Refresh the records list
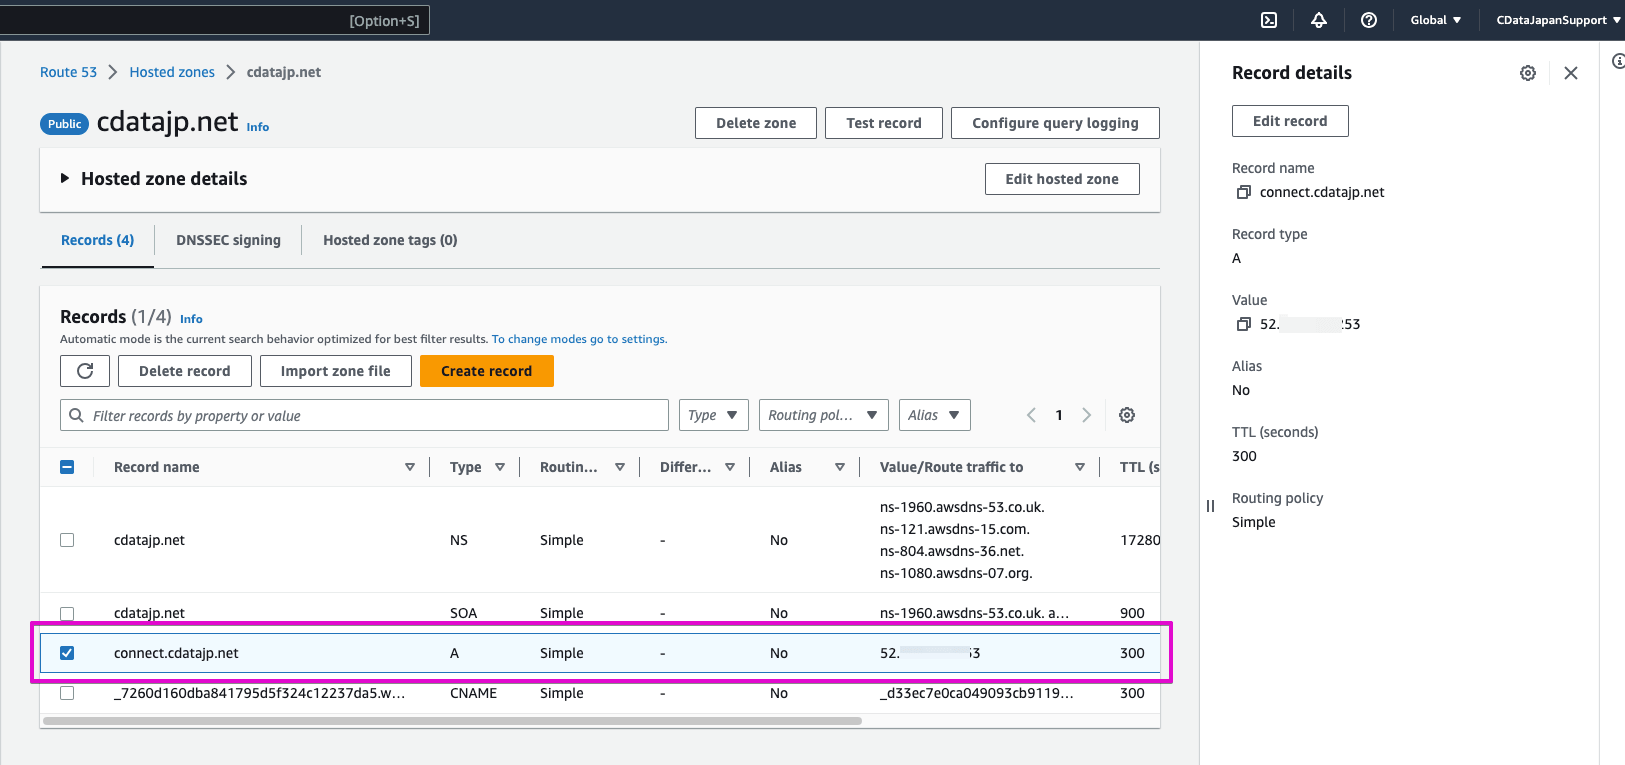The width and height of the screenshot is (1625, 765). [85, 371]
